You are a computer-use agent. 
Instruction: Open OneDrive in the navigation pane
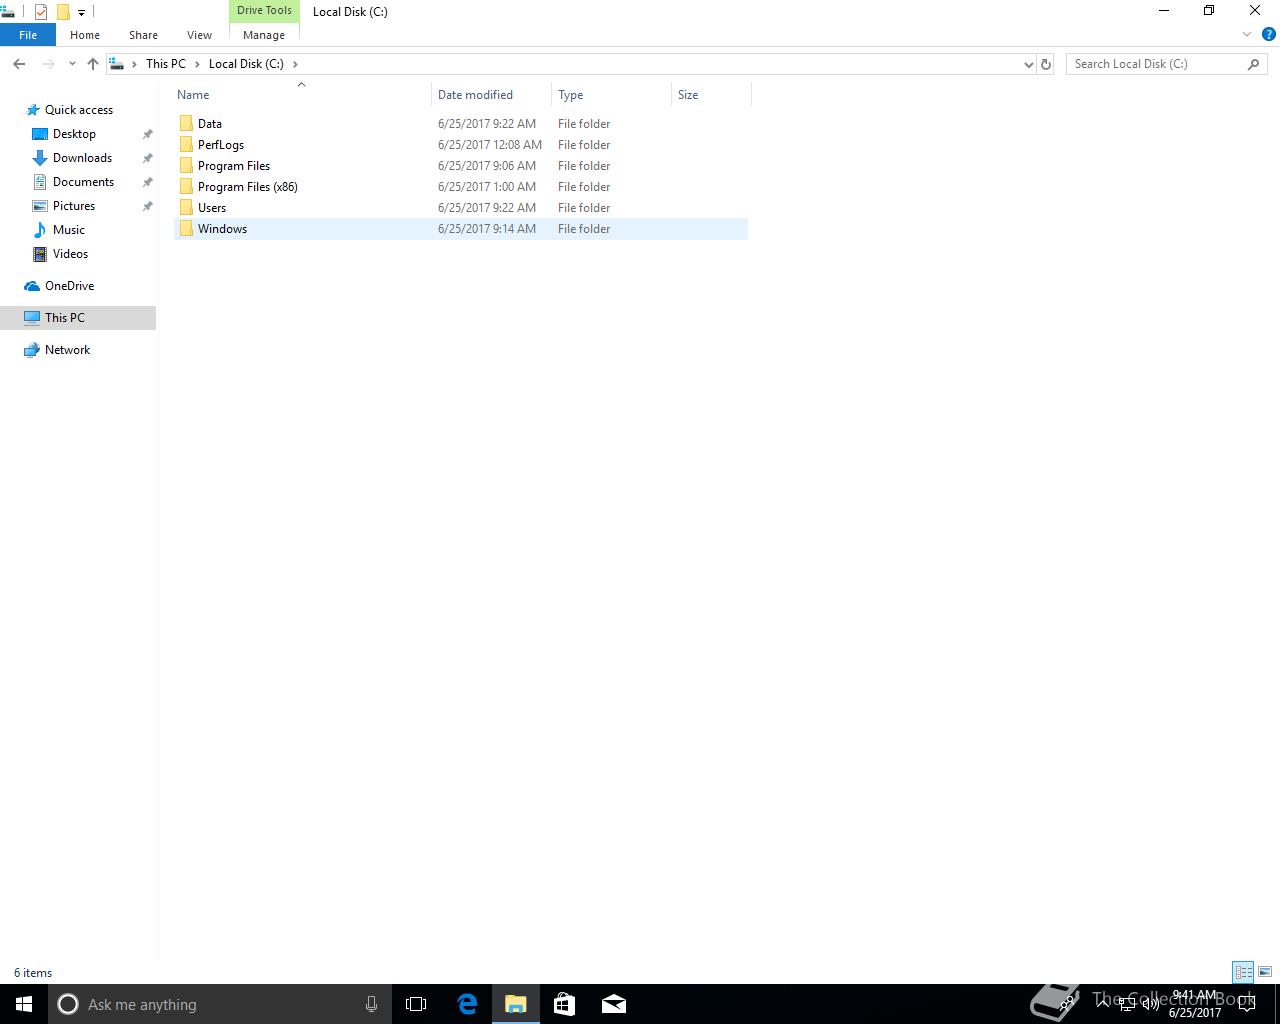[x=69, y=286]
